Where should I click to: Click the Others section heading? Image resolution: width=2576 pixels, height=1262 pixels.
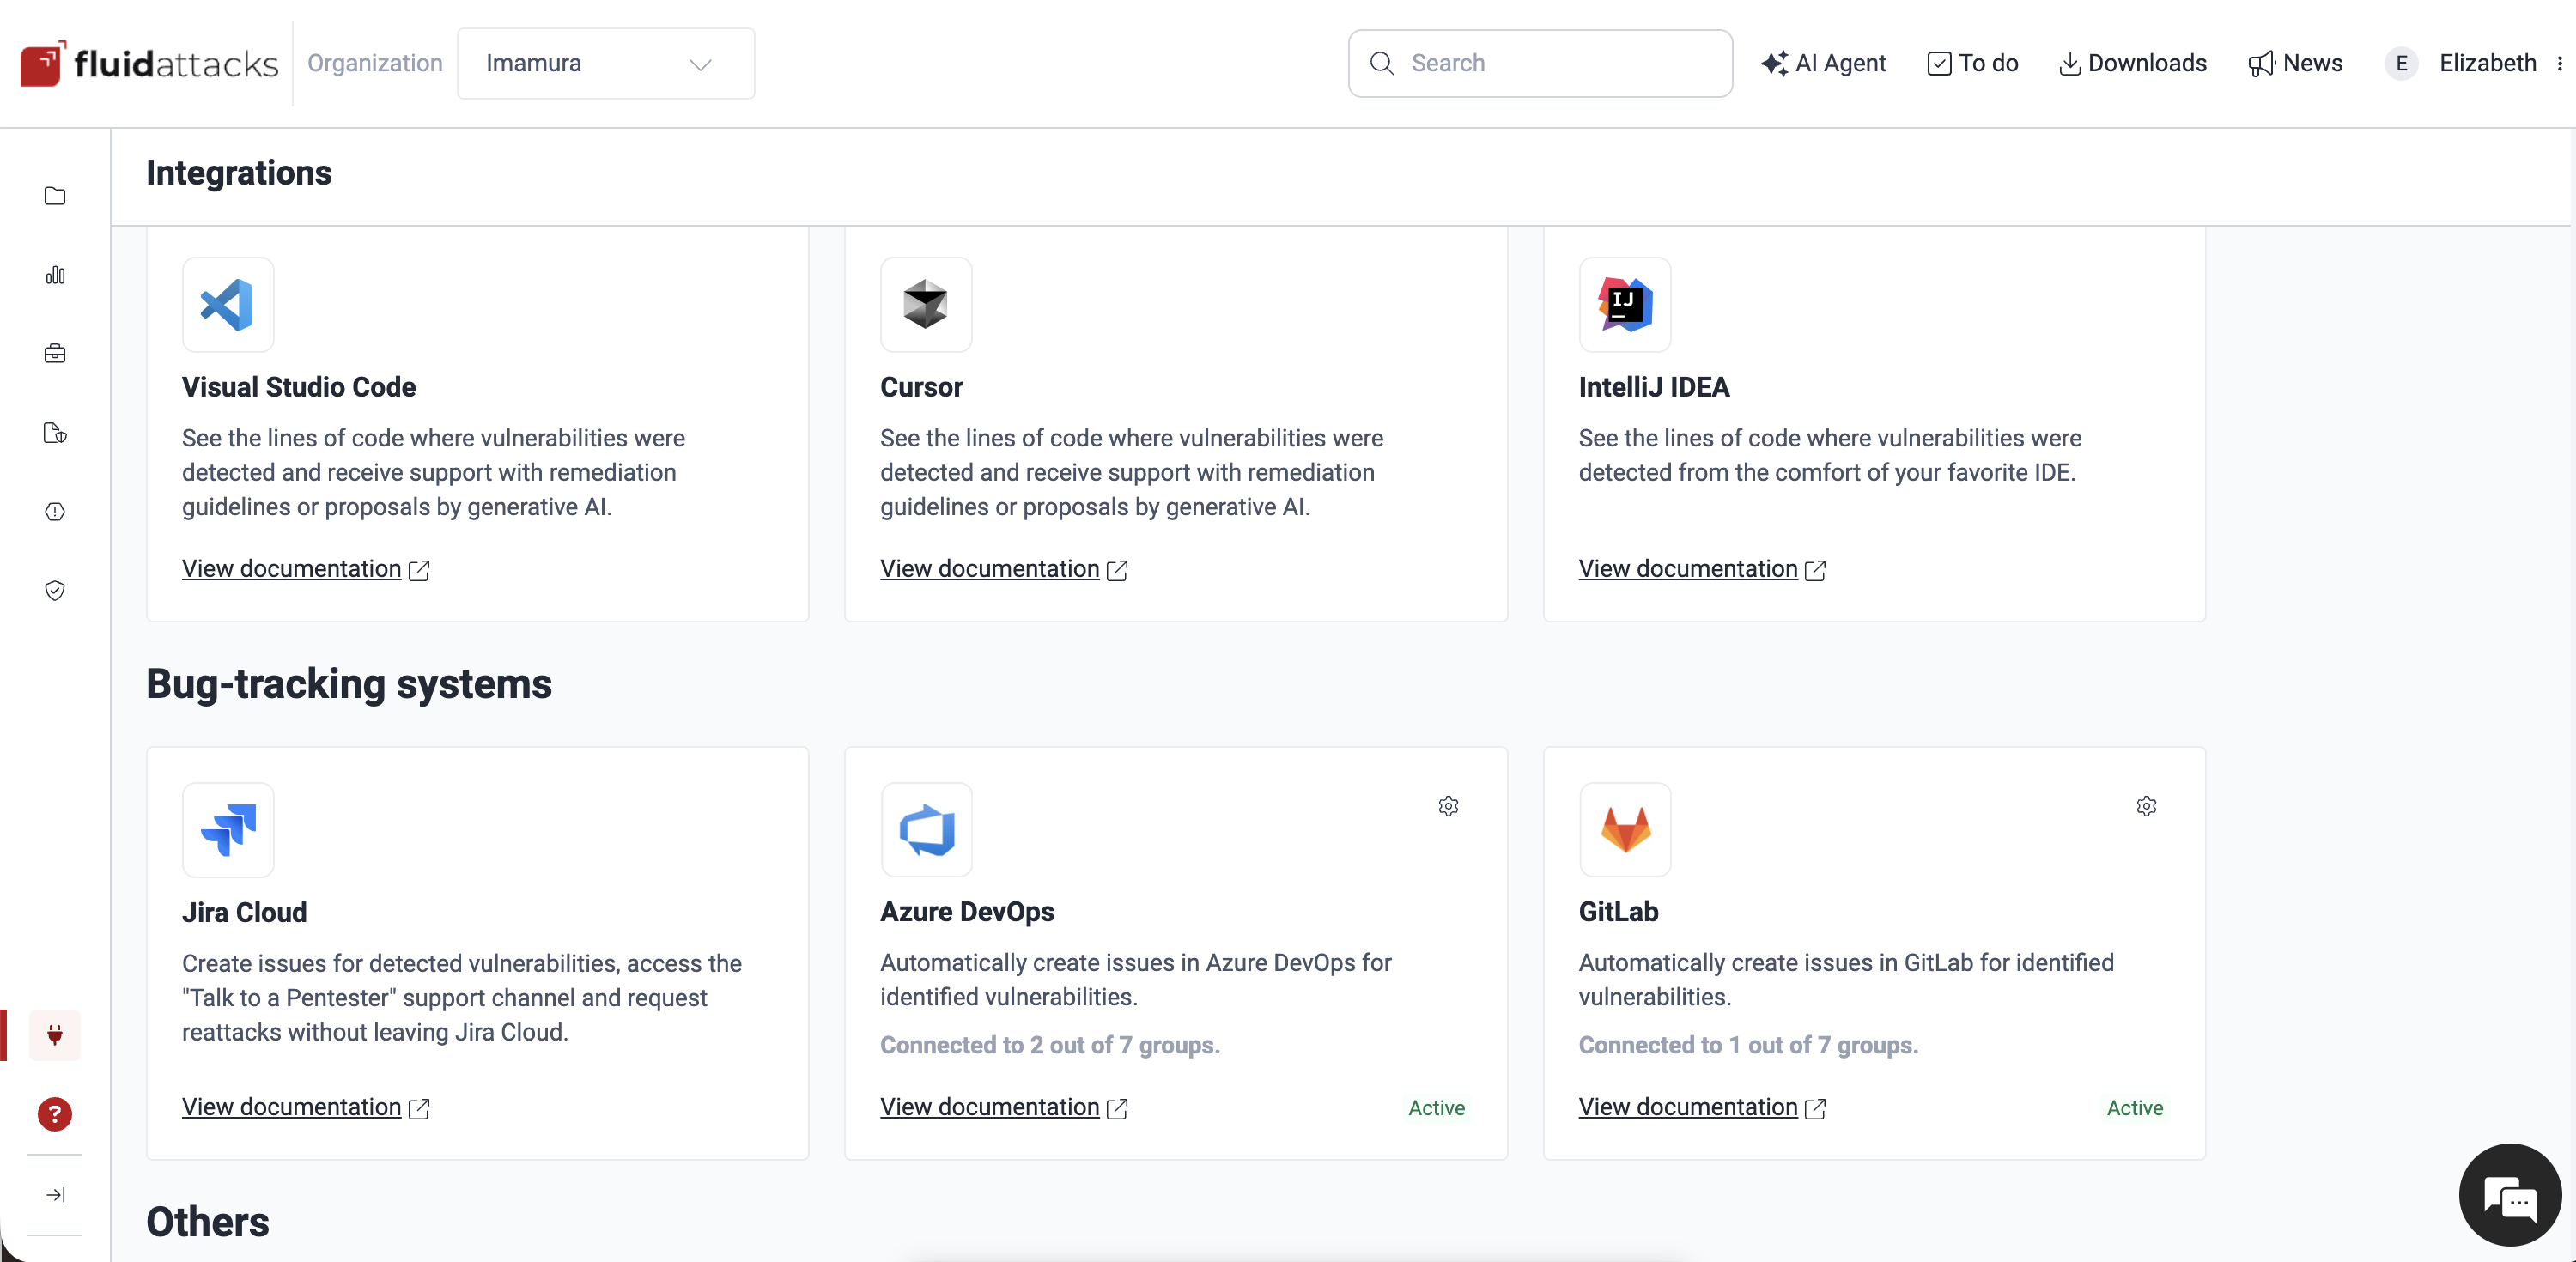coord(208,1222)
